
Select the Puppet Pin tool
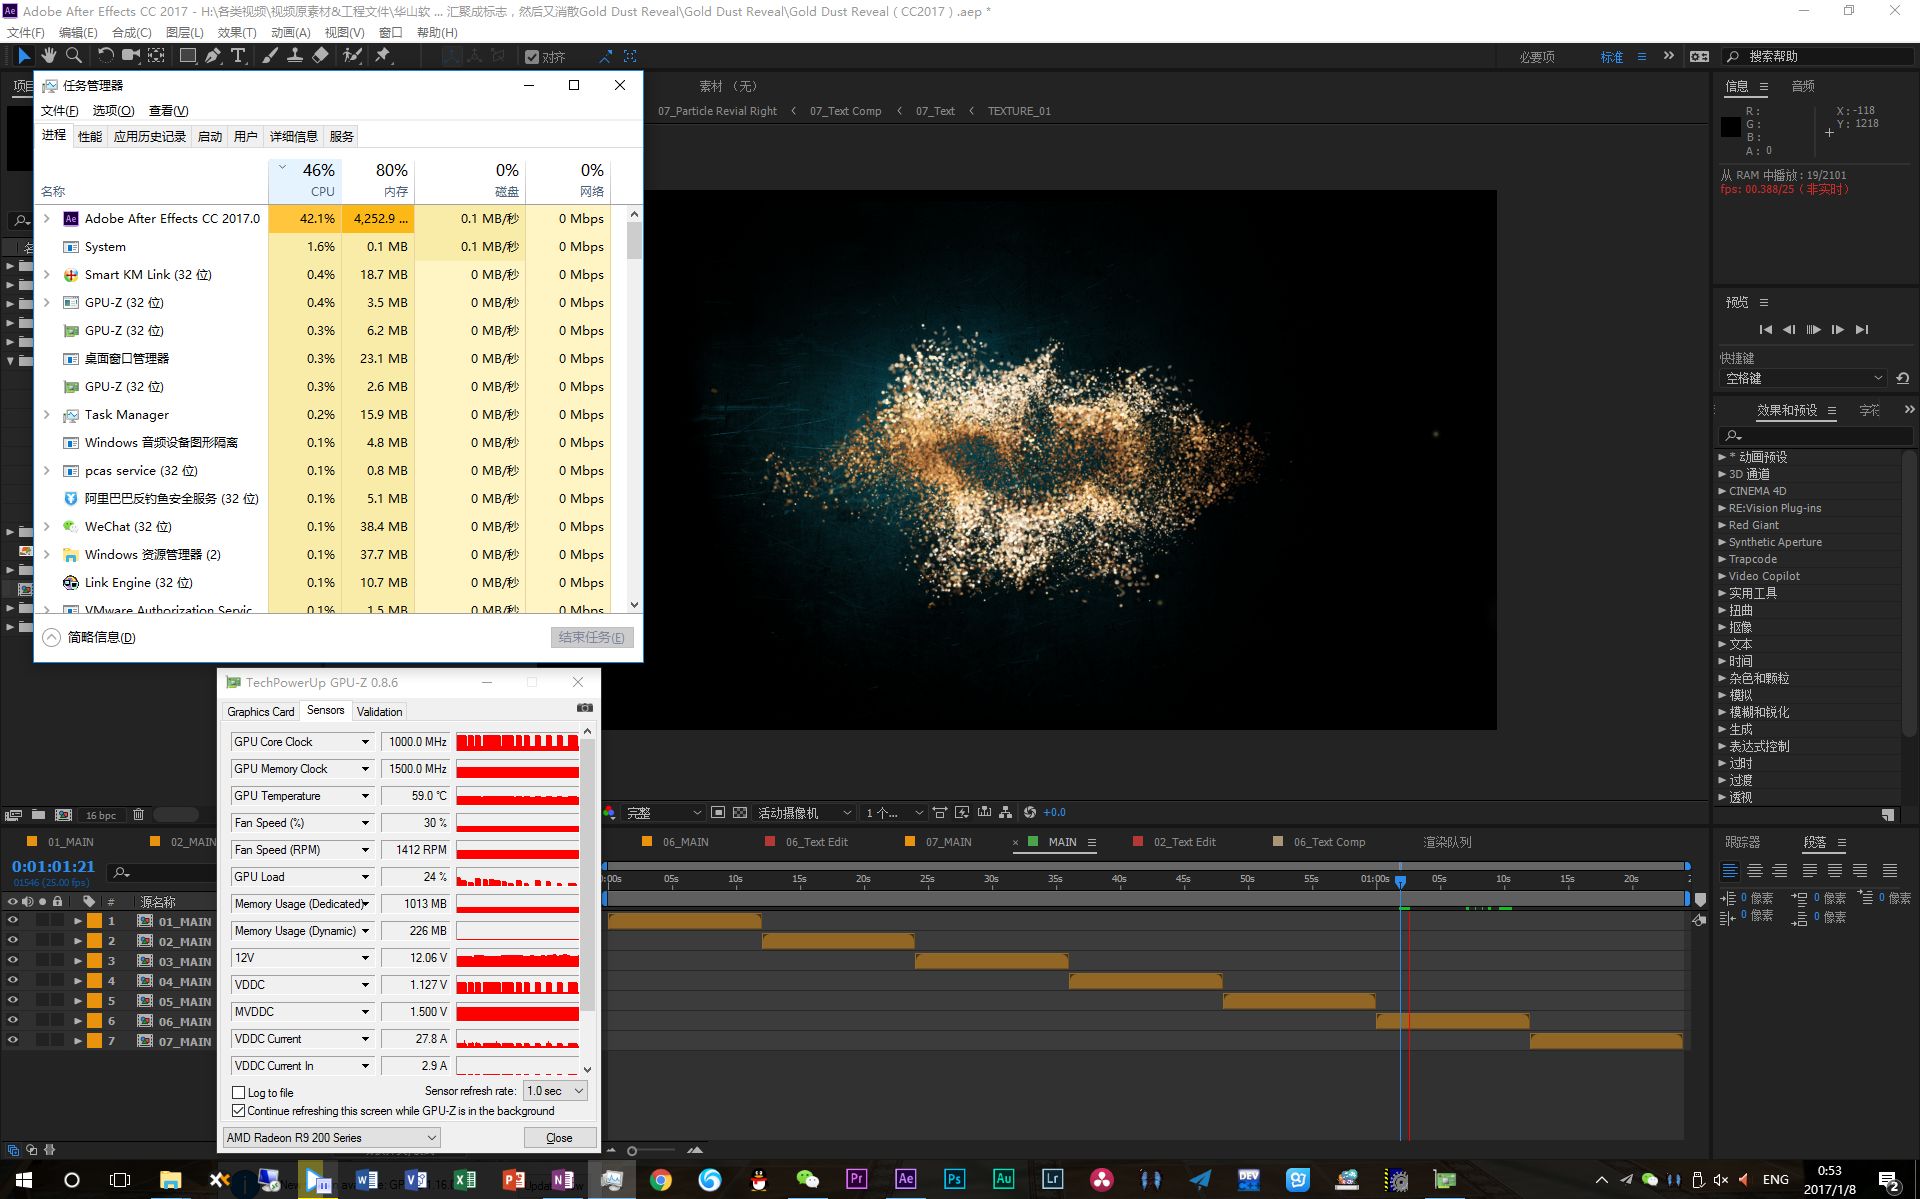(x=383, y=56)
